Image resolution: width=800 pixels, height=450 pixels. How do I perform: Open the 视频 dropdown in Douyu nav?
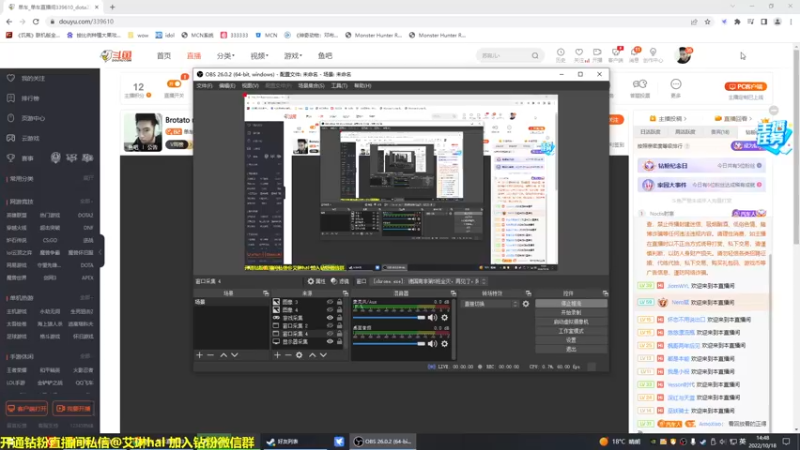[x=259, y=56]
